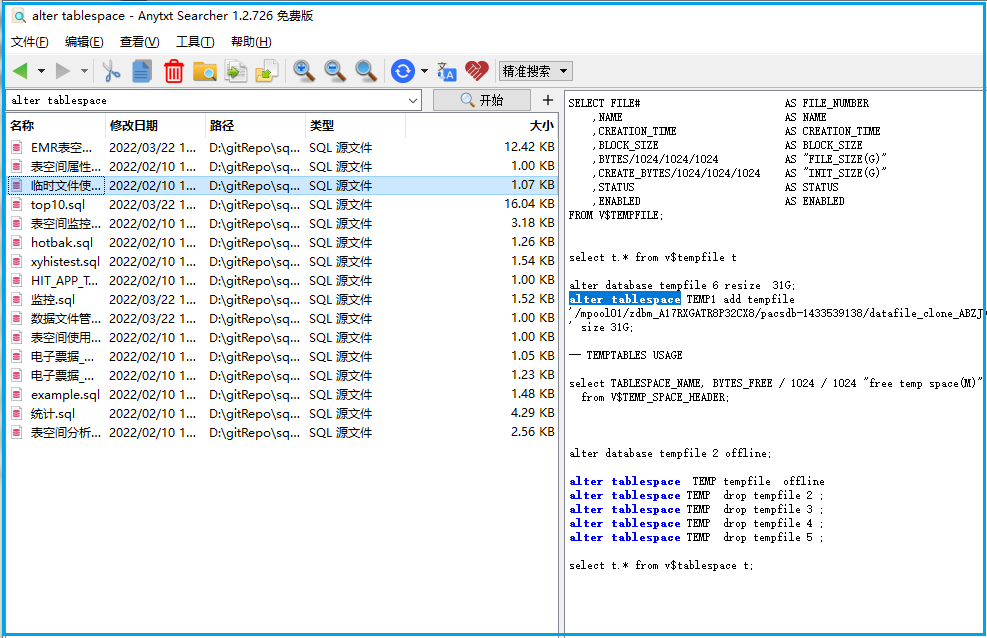The height and width of the screenshot is (638, 987).
Task: Open the 工具(T) menu
Action: tap(195, 42)
